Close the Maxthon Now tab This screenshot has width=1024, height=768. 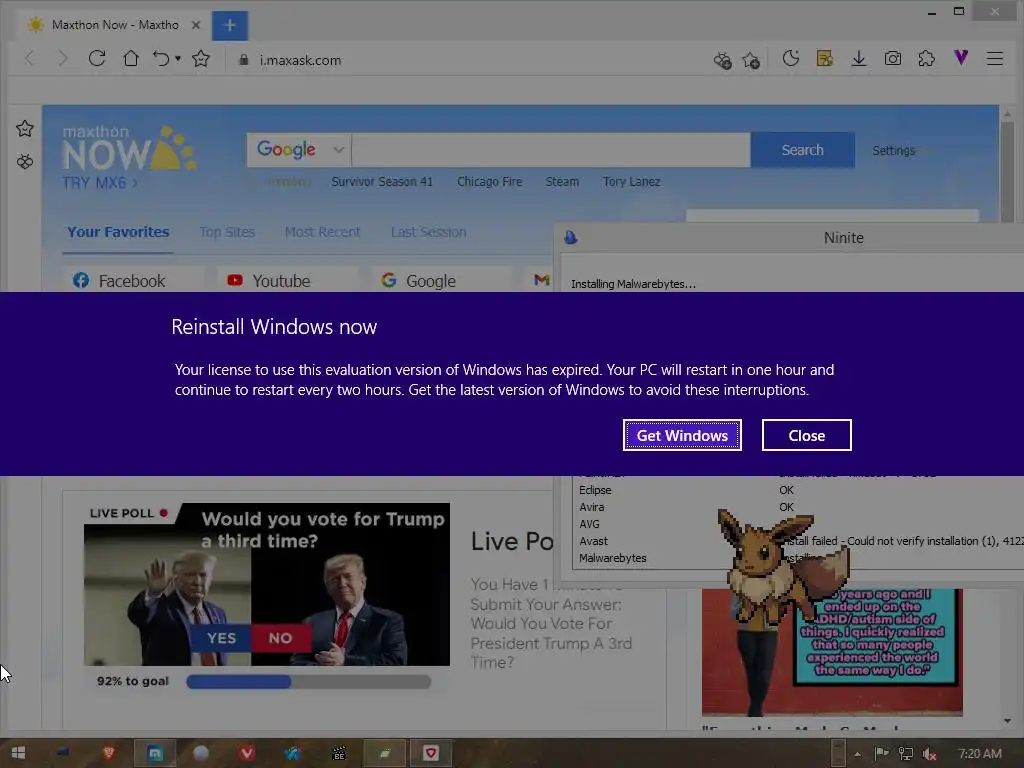pyautogui.click(x=195, y=25)
